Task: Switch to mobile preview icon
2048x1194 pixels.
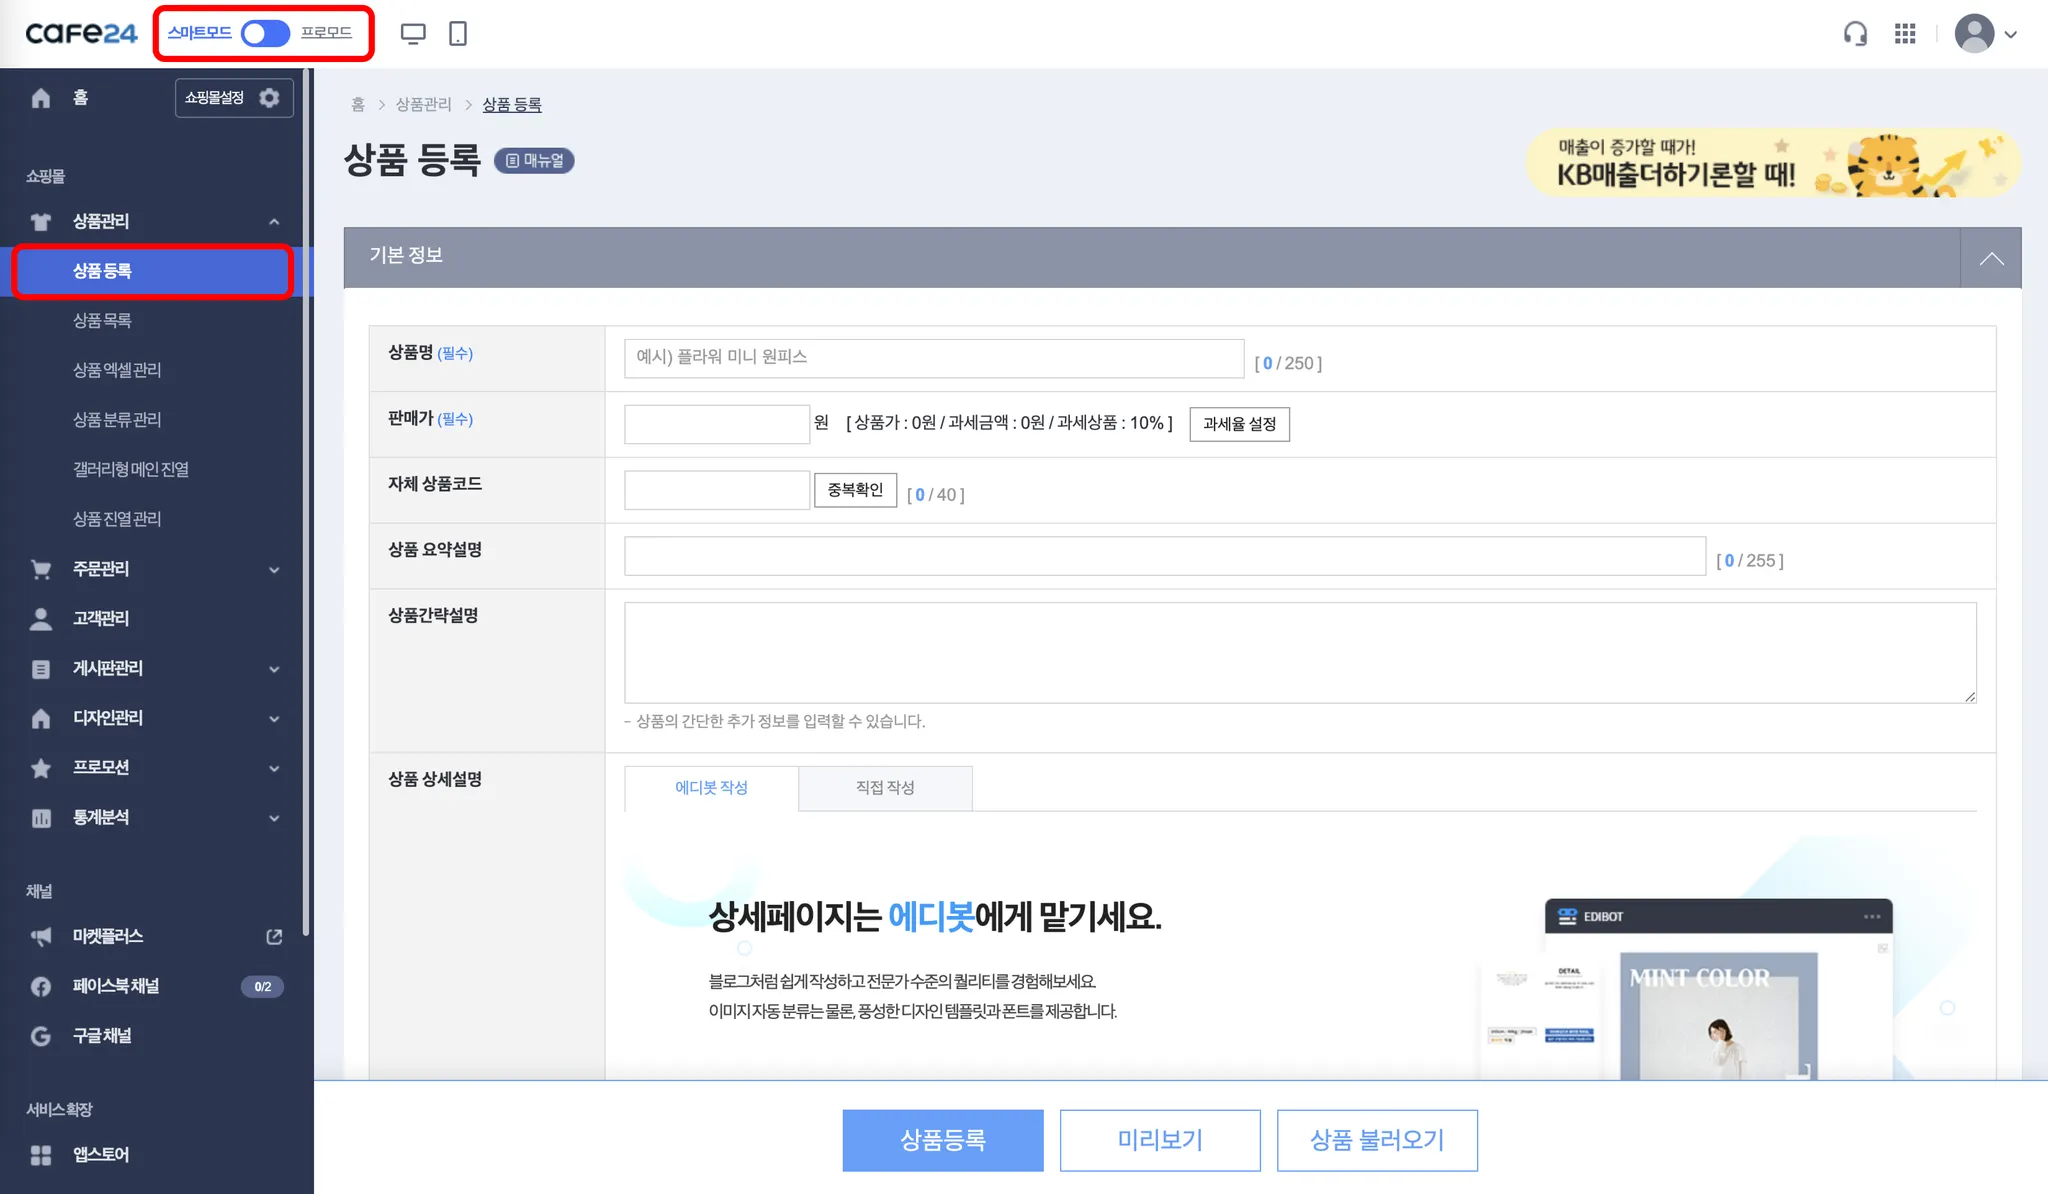Action: click(x=458, y=34)
